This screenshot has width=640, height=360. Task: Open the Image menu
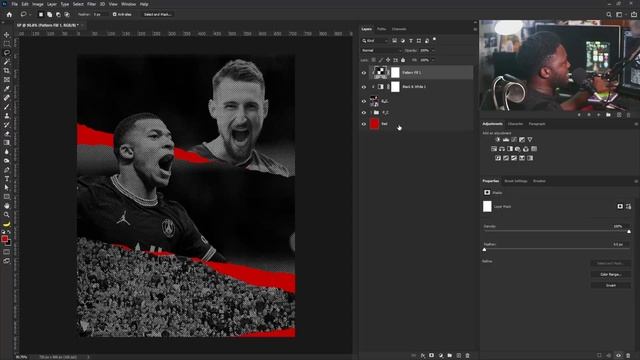38,4
